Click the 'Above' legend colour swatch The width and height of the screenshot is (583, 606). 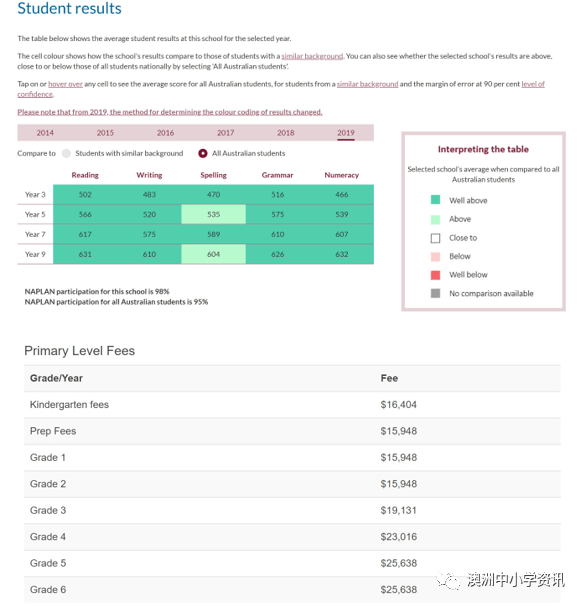pyautogui.click(x=435, y=219)
